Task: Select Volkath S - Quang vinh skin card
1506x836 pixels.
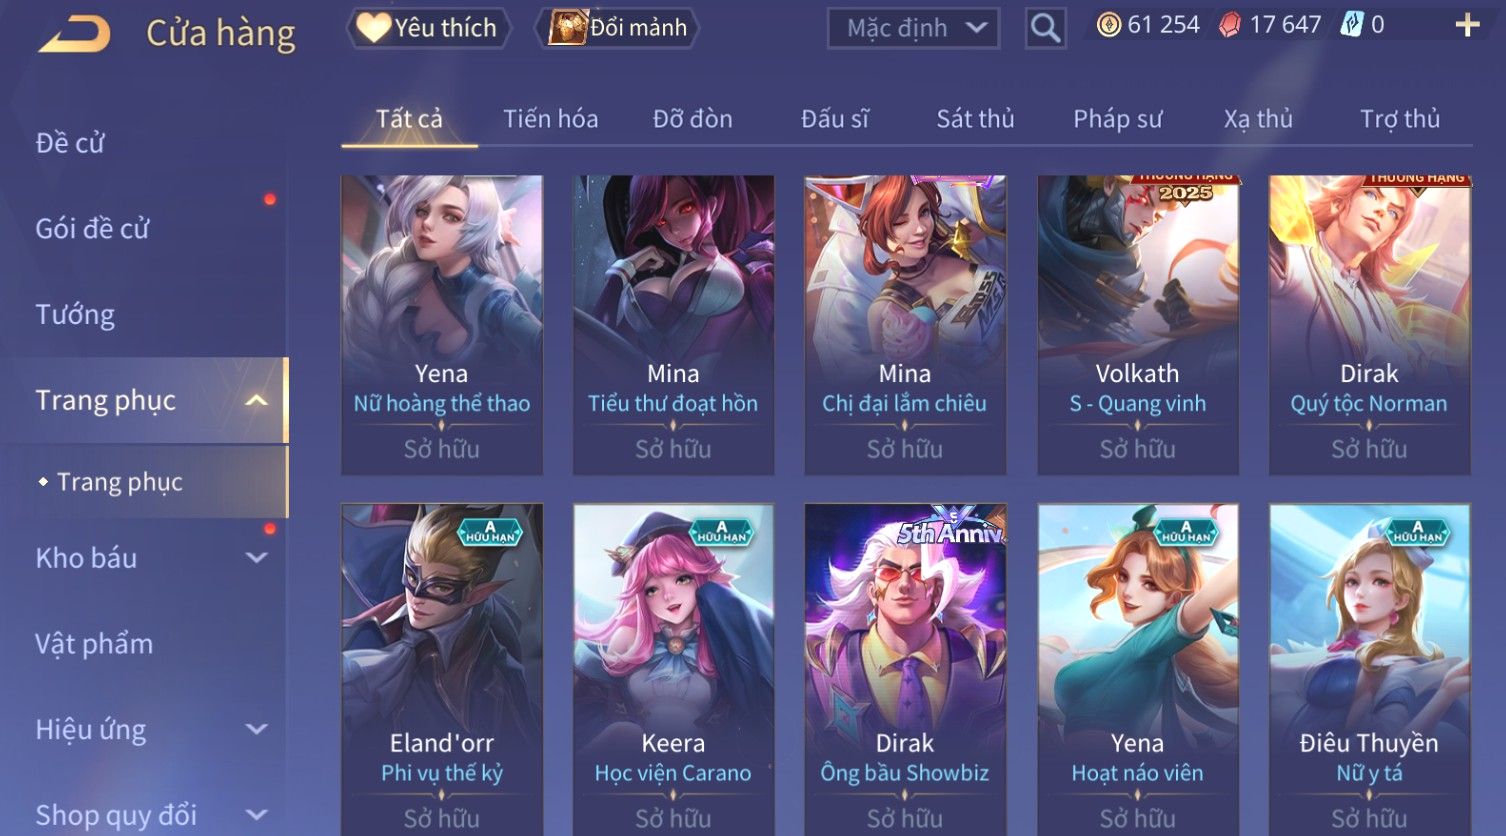Action: 1138,325
